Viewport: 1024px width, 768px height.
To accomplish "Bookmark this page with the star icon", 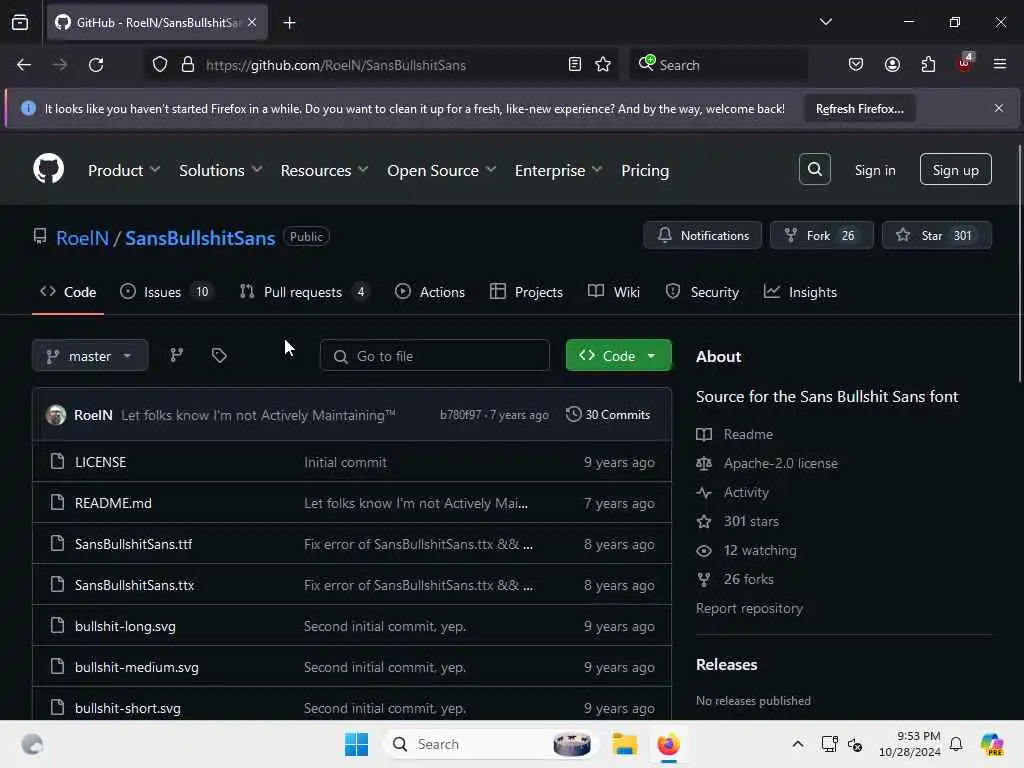I will point(603,65).
